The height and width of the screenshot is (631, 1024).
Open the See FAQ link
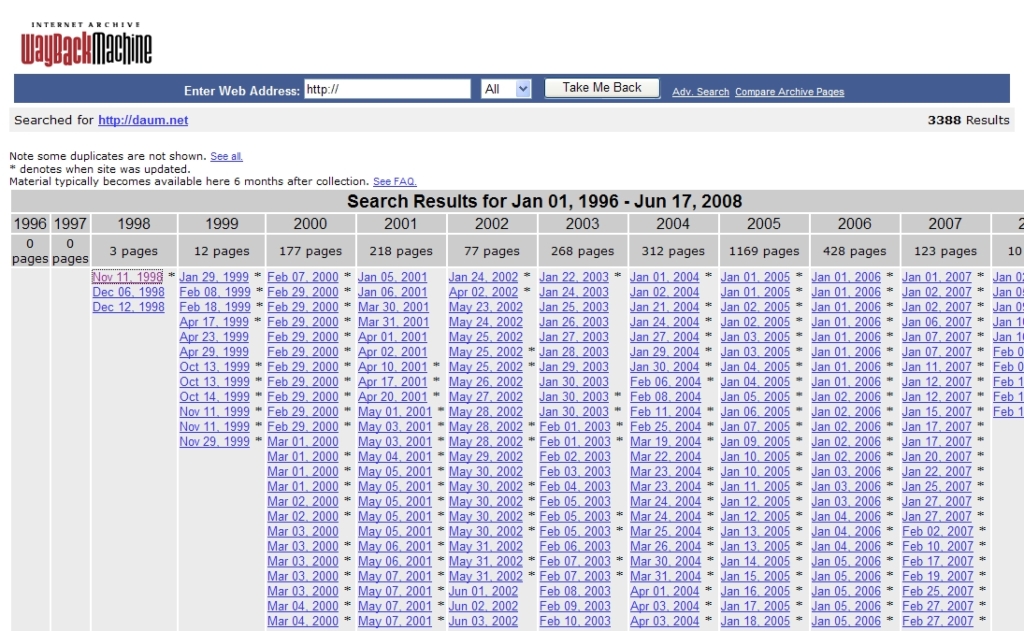(394, 182)
